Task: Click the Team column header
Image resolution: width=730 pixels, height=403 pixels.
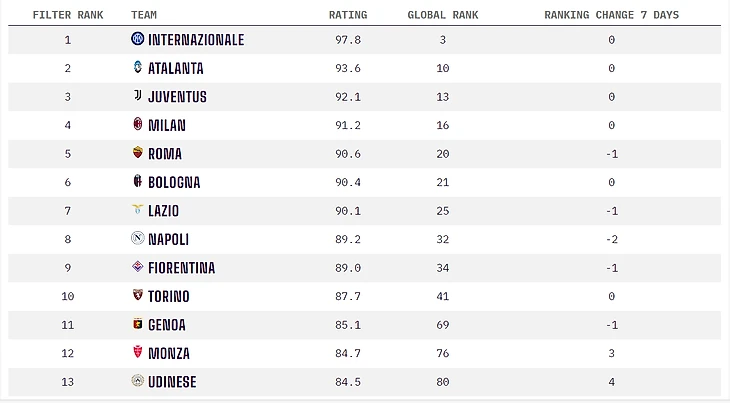Action: click(144, 15)
